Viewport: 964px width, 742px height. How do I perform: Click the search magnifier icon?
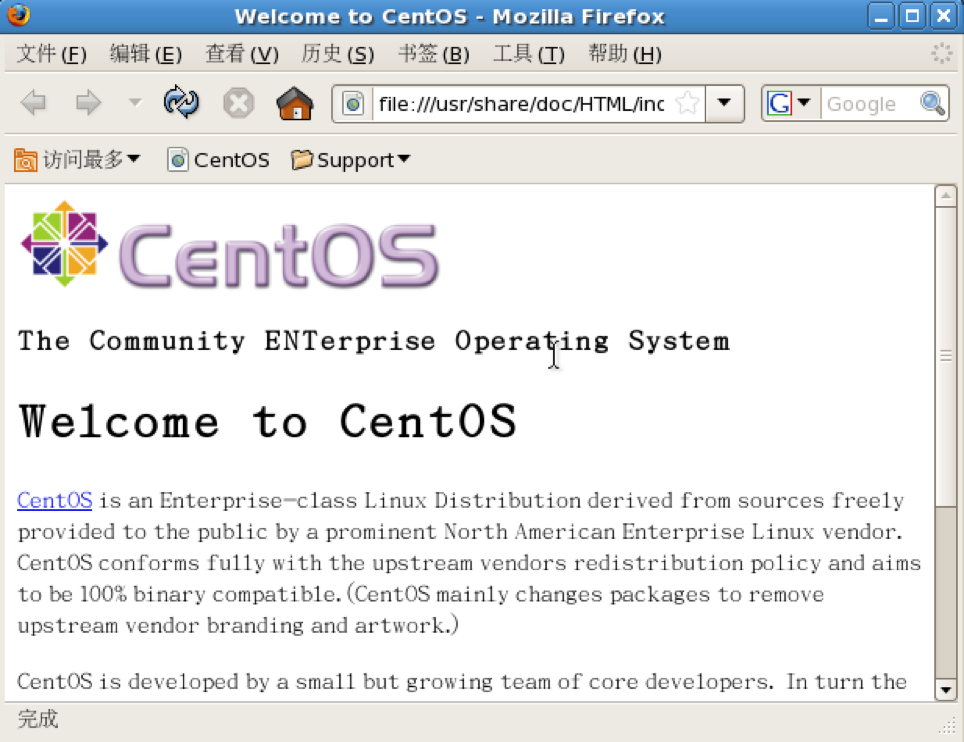click(x=933, y=103)
